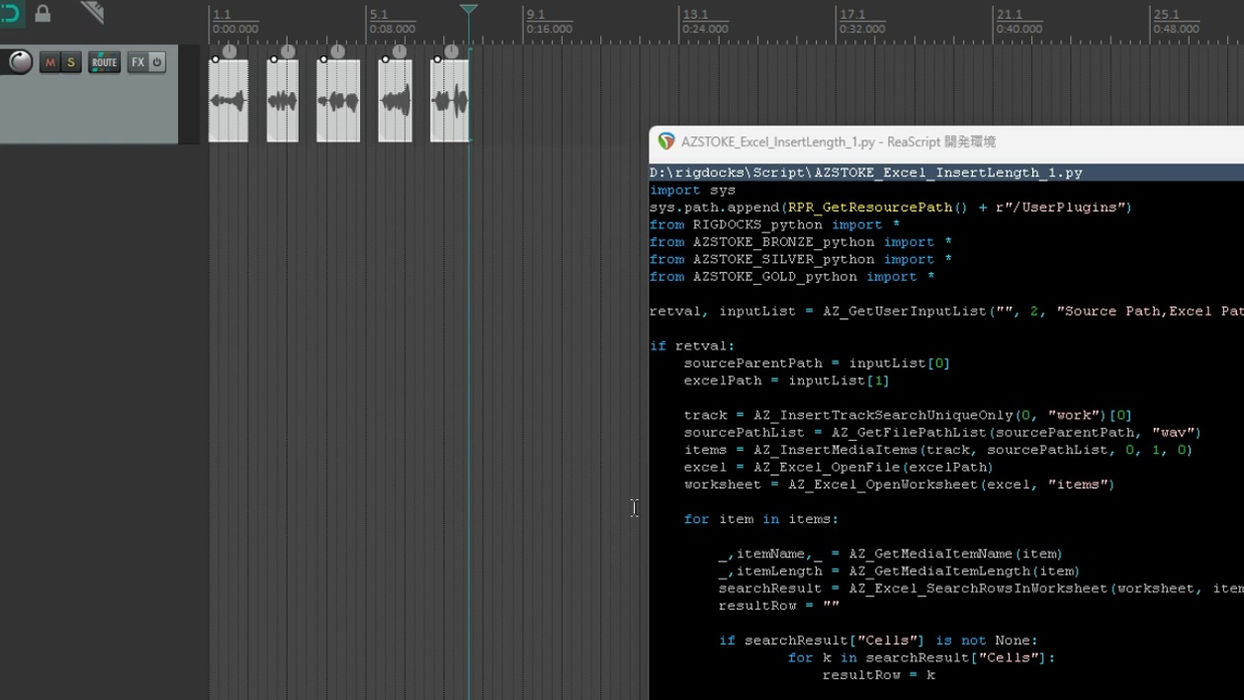Click ruler at measure 13.1
The image size is (1244, 700).
(x=696, y=15)
